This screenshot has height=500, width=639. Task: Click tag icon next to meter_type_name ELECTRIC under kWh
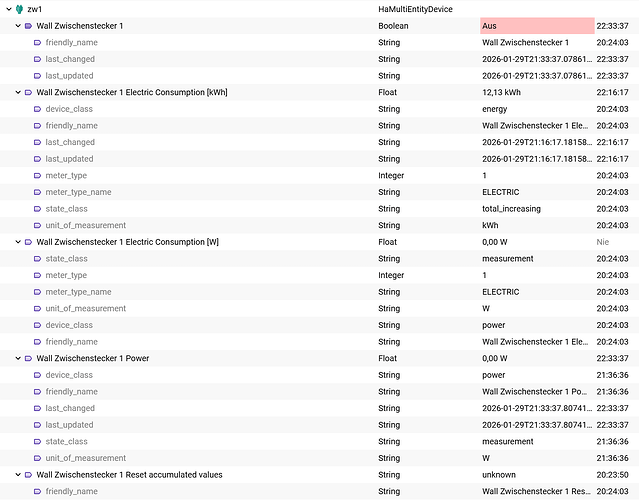click(x=37, y=192)
